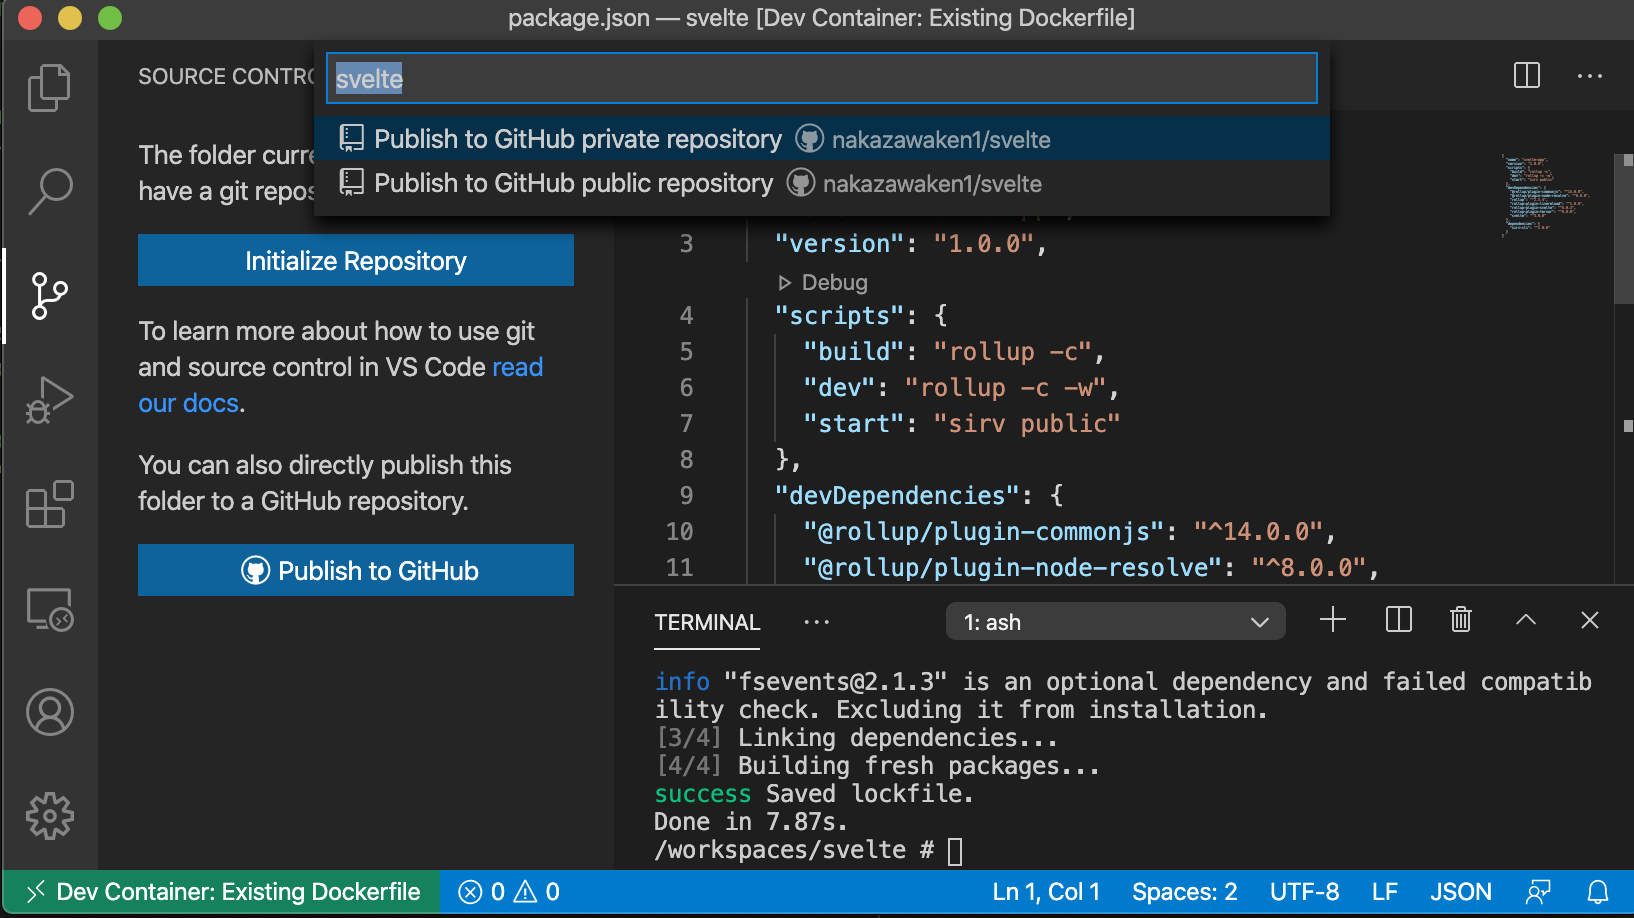The image size is (1634, 918).
Task: Click the "version" key in package.json
Action: coord(840,244)
